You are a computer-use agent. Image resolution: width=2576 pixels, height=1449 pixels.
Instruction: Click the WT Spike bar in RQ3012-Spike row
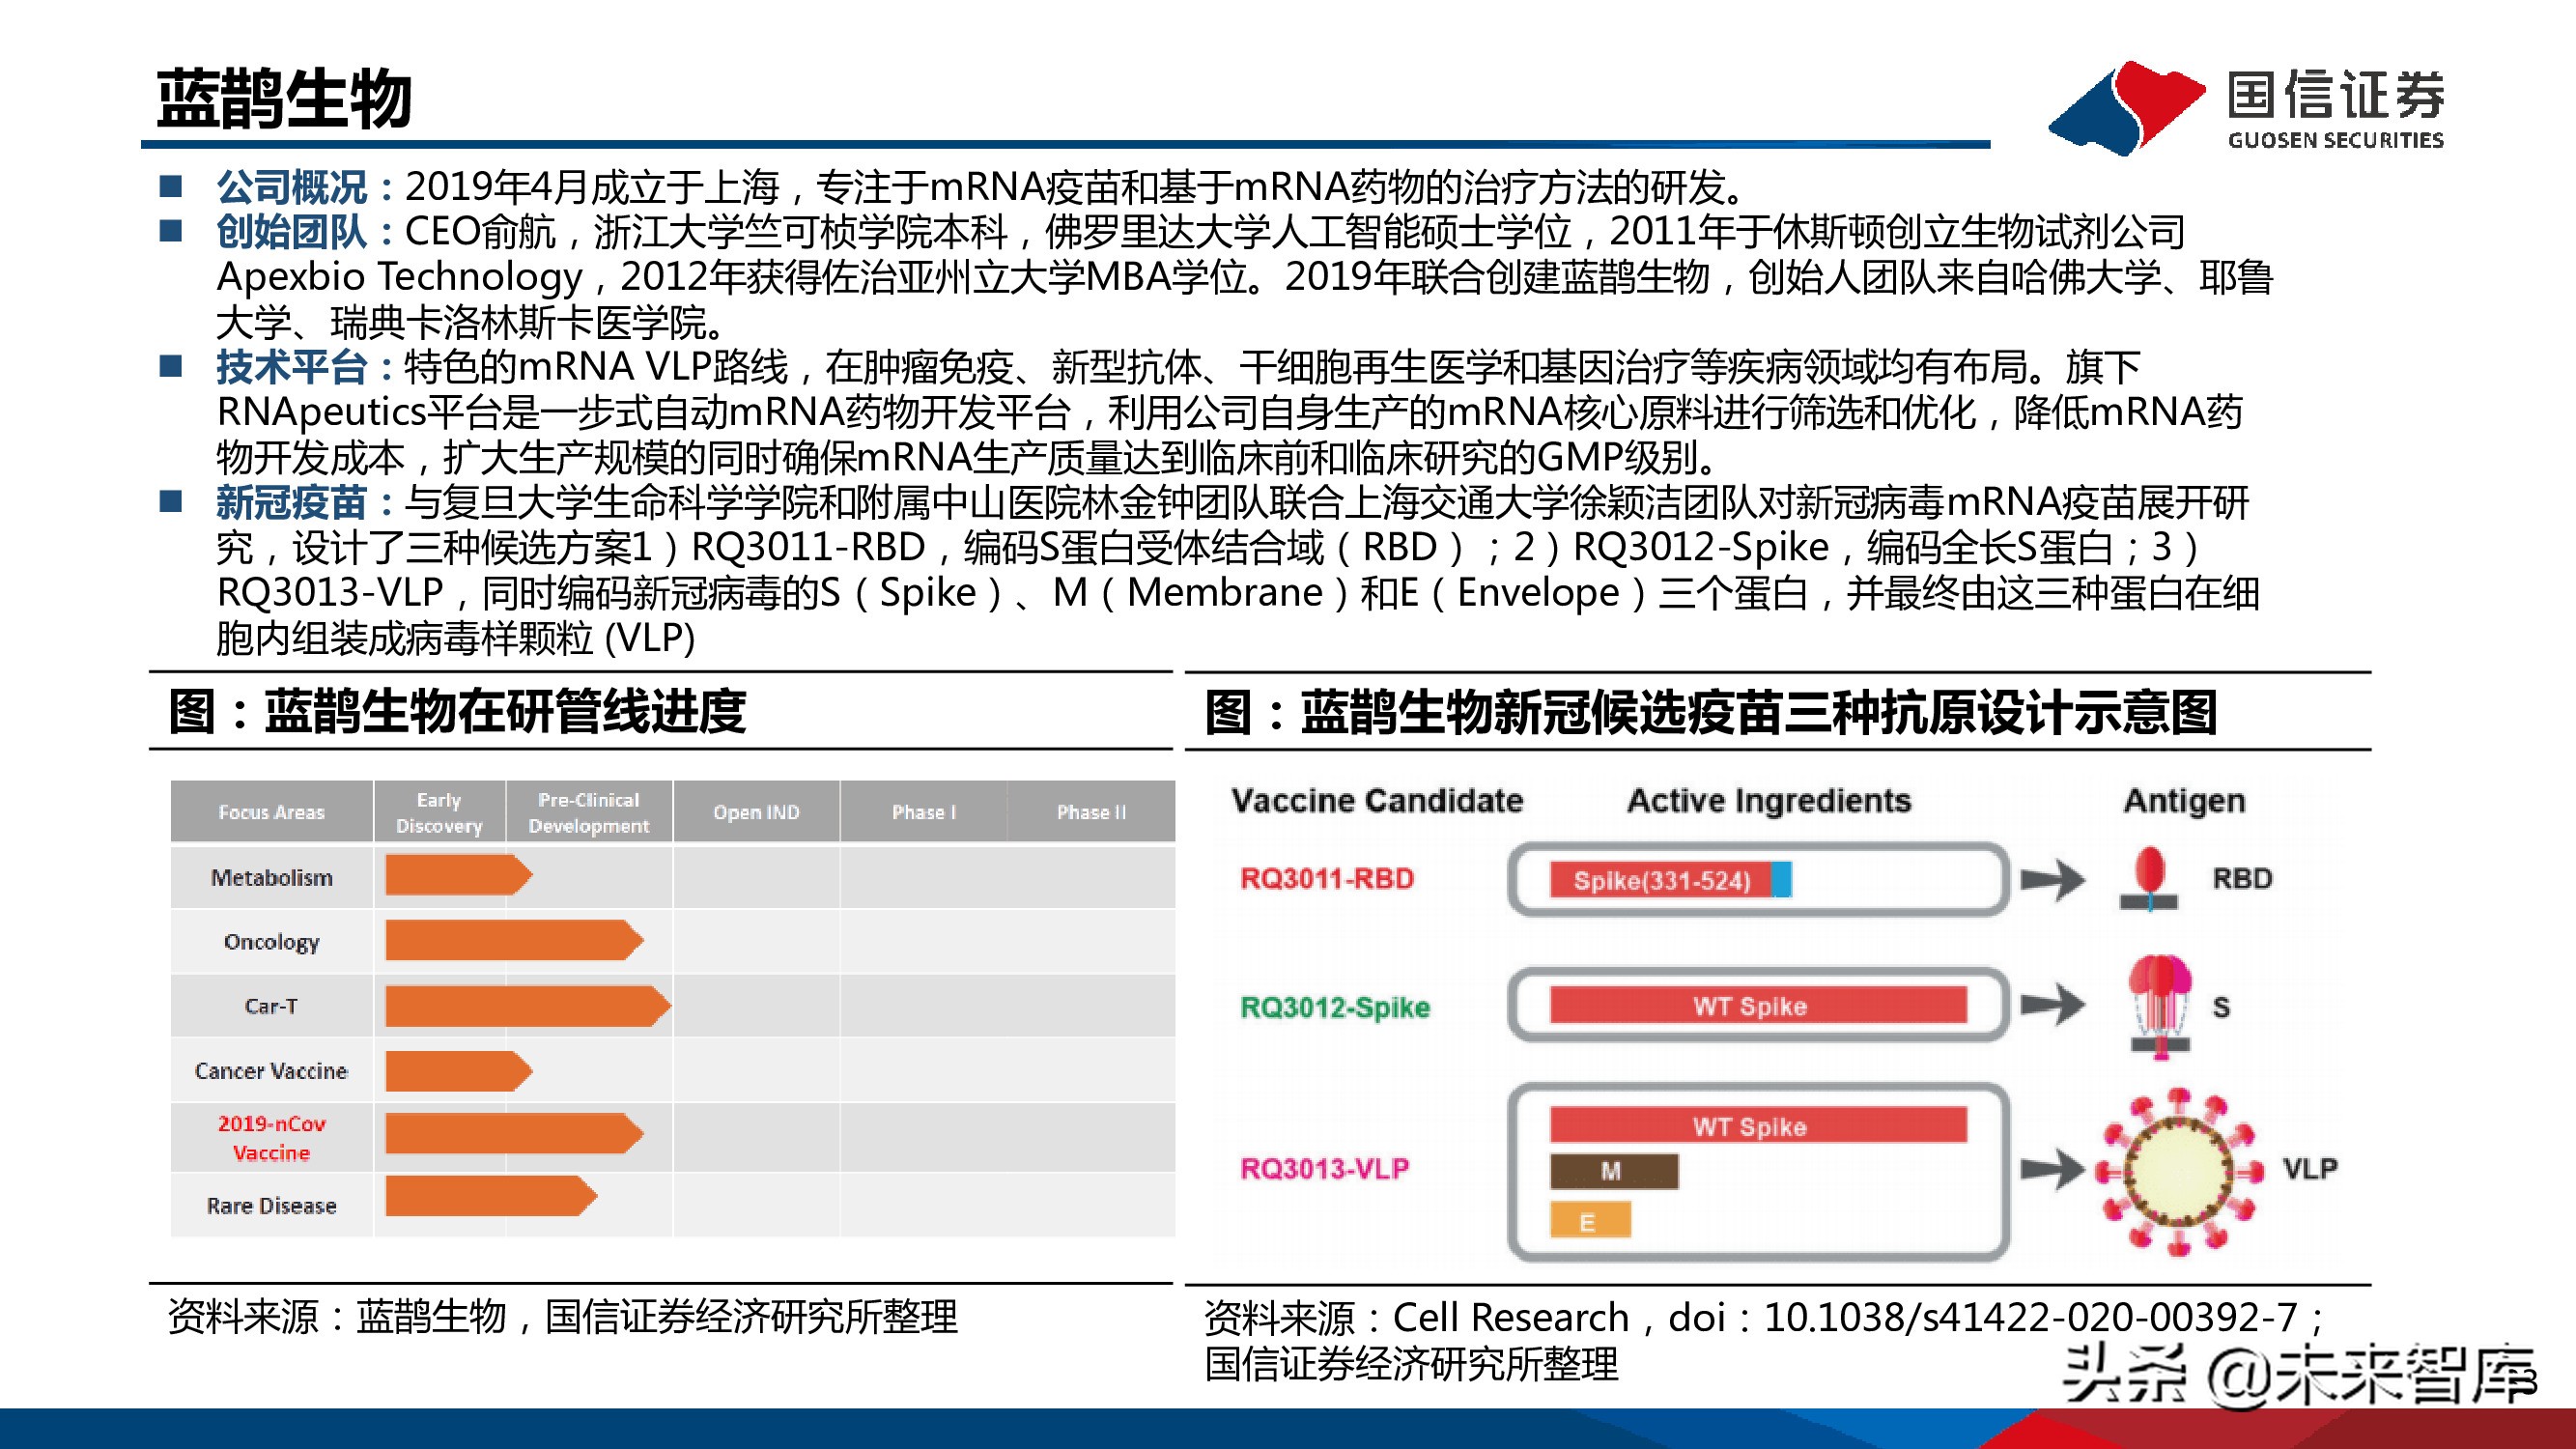(x=1758, y=1005)
